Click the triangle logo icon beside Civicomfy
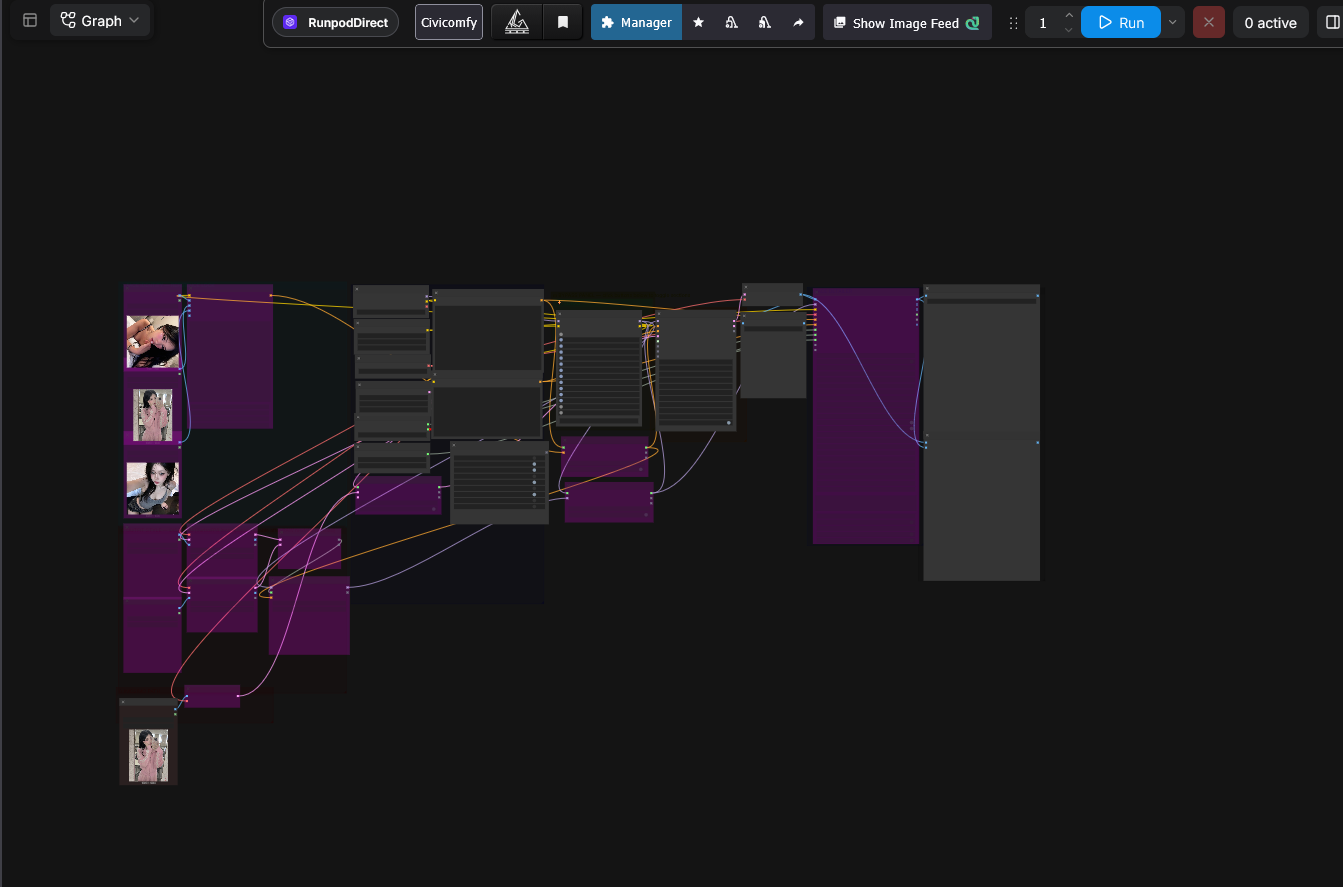 point(517,22)
